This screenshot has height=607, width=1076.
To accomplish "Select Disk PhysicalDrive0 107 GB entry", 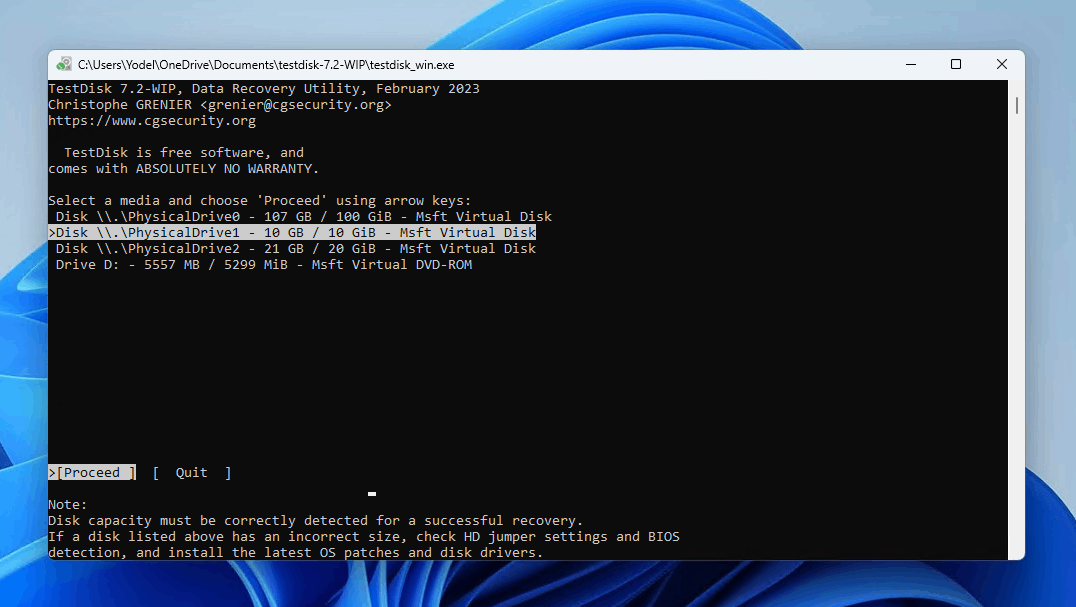I will point(303,217).
